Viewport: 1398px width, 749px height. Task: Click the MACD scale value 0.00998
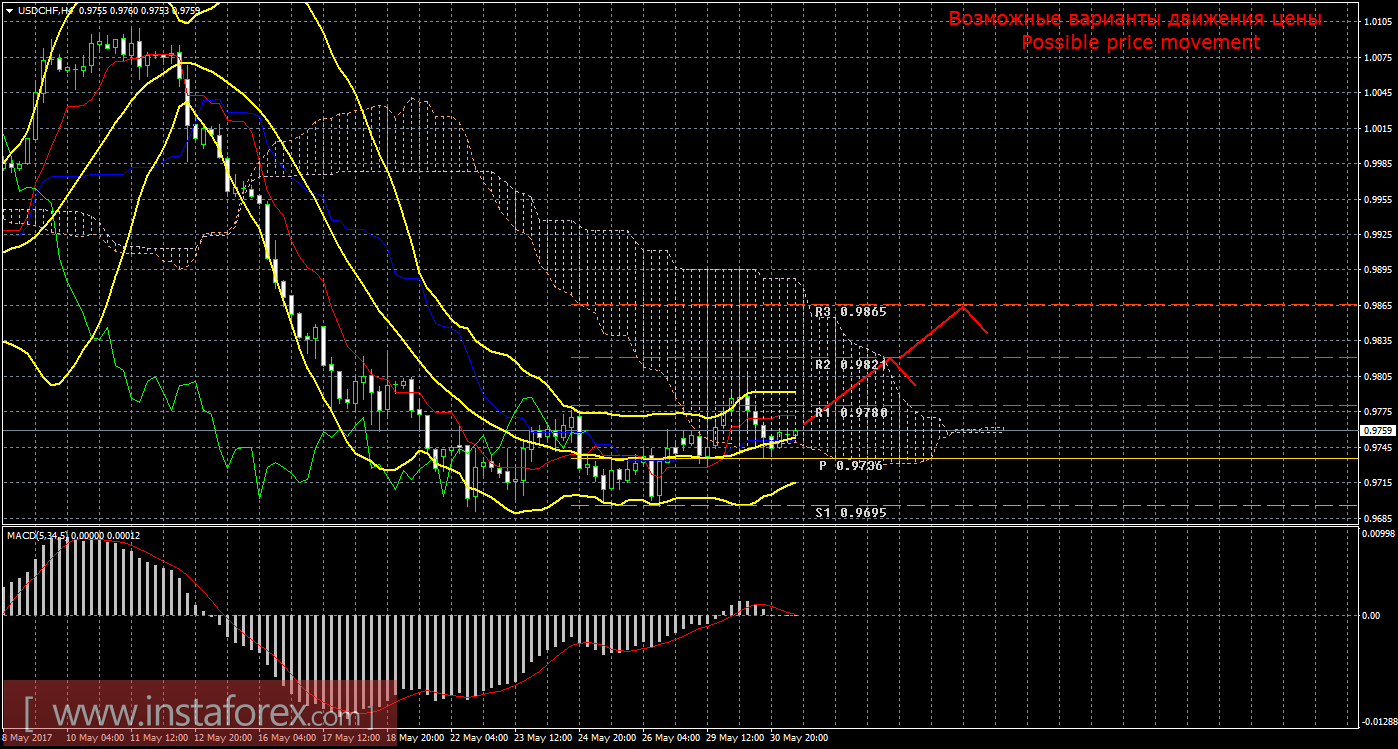click(1377, 533)
